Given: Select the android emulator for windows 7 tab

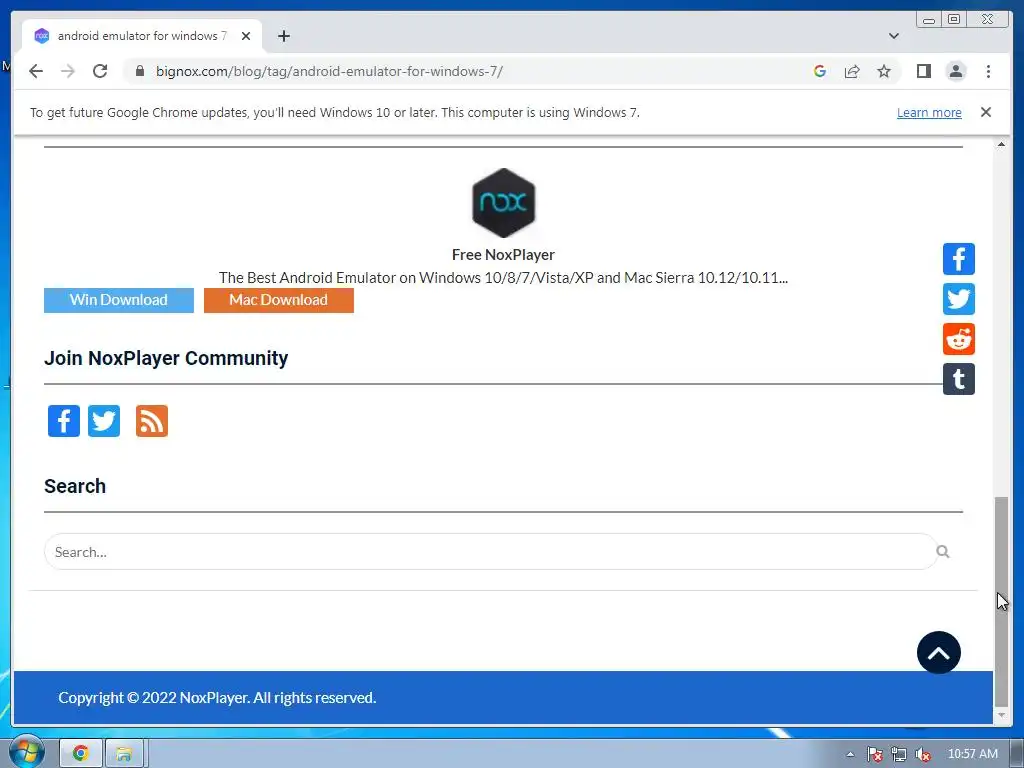Looking at the screenshot, I should [142, 36].
